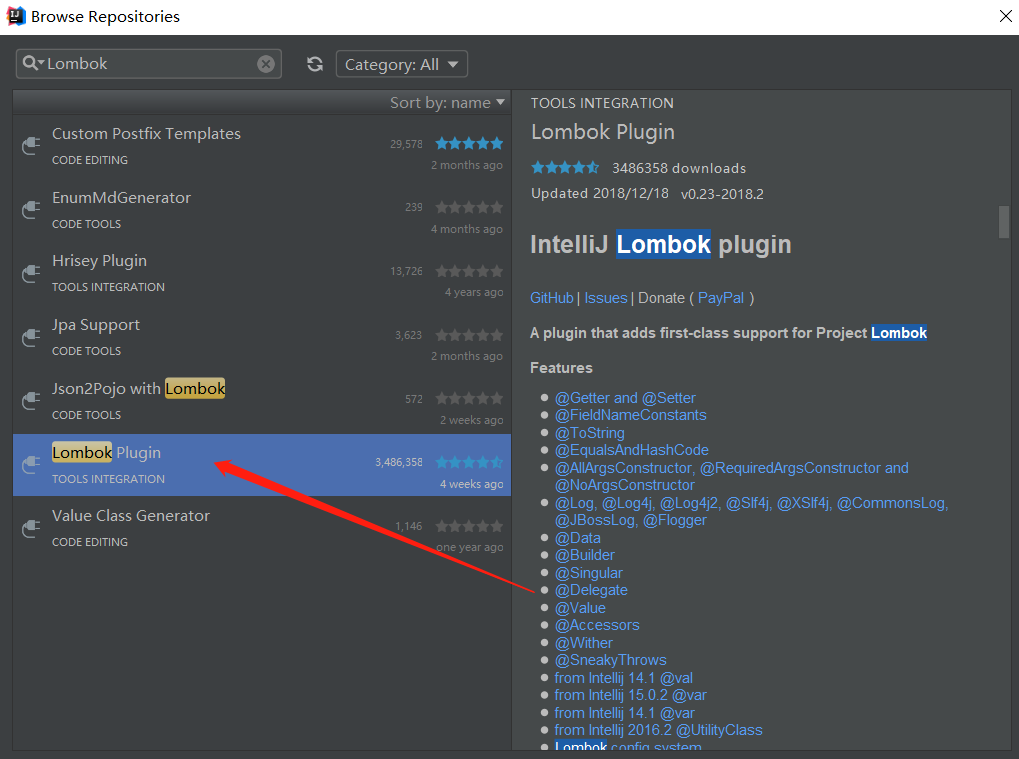Click the description panel scrollbar thumb
The height and width of the screenshot is (759, 1019).
[1004, 222]
